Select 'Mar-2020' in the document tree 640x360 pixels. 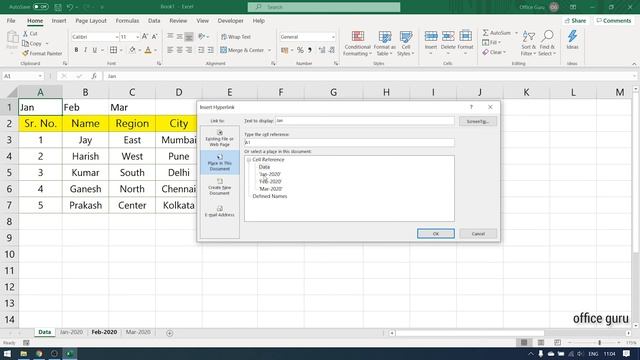[271, 189]
